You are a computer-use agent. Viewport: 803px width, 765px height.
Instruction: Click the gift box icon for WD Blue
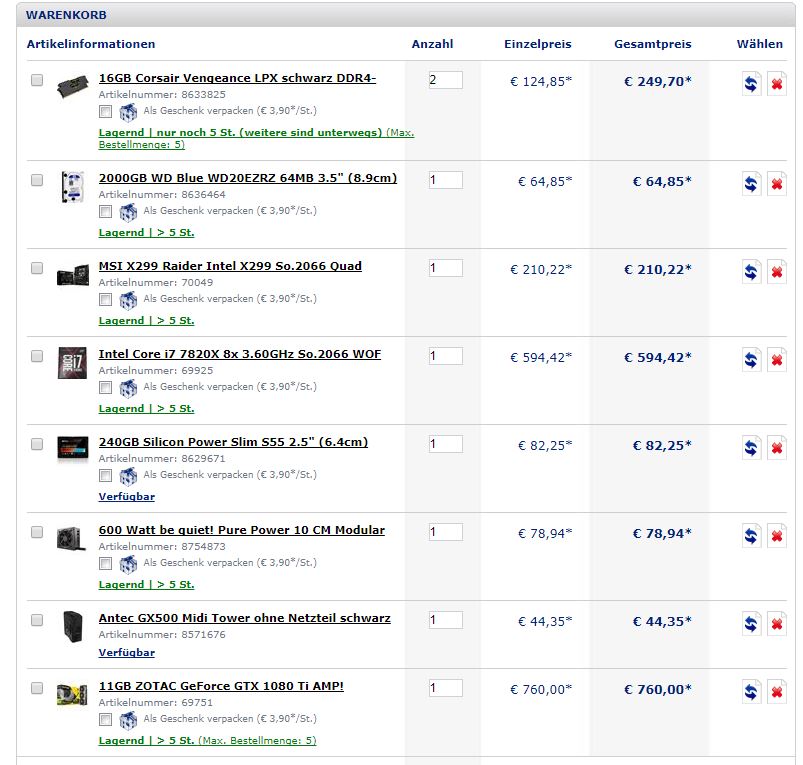coord(128,212)
